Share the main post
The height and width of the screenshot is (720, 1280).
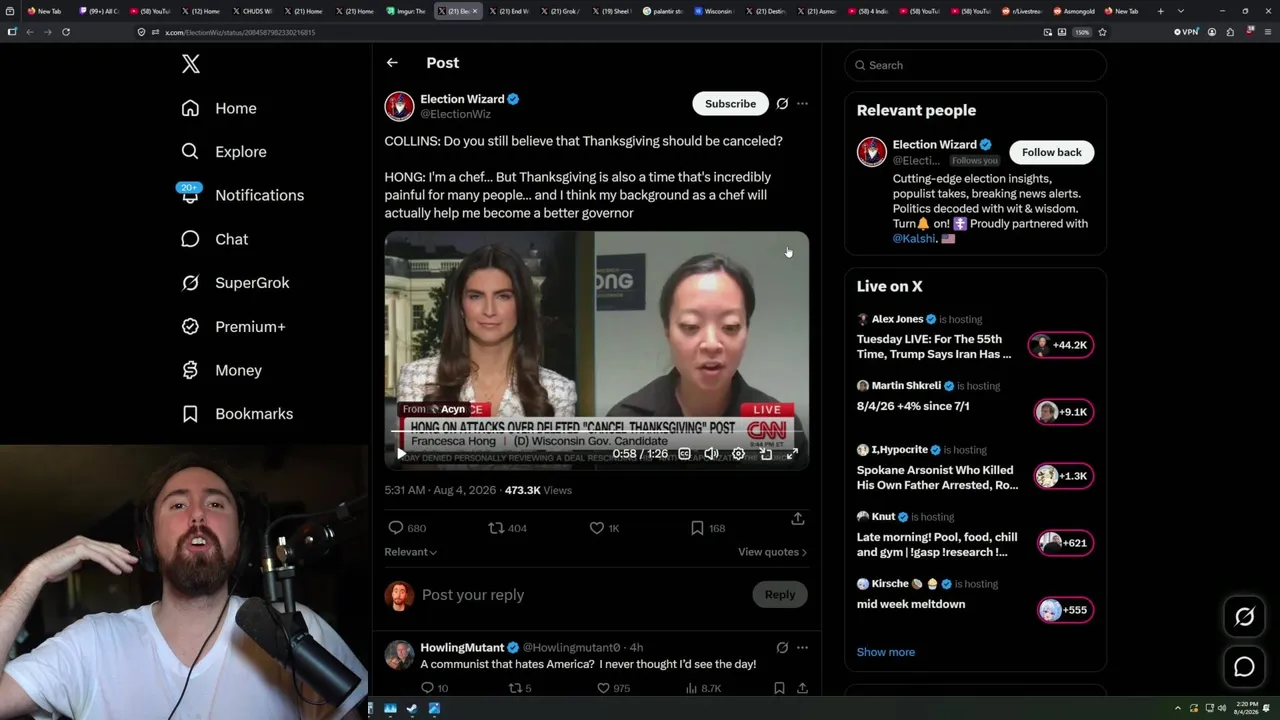(x=797, y=519)
